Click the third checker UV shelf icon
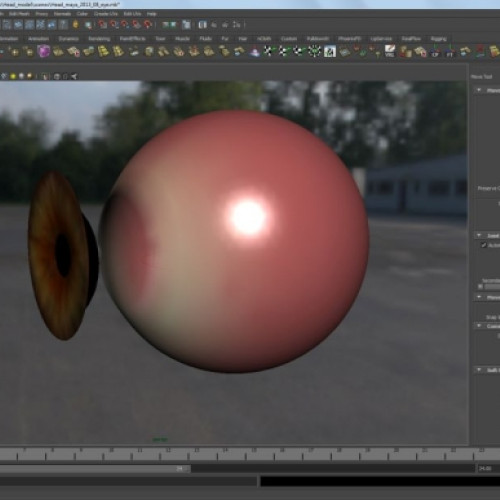This screenshot has width=500, height=500. pos(299,51)
